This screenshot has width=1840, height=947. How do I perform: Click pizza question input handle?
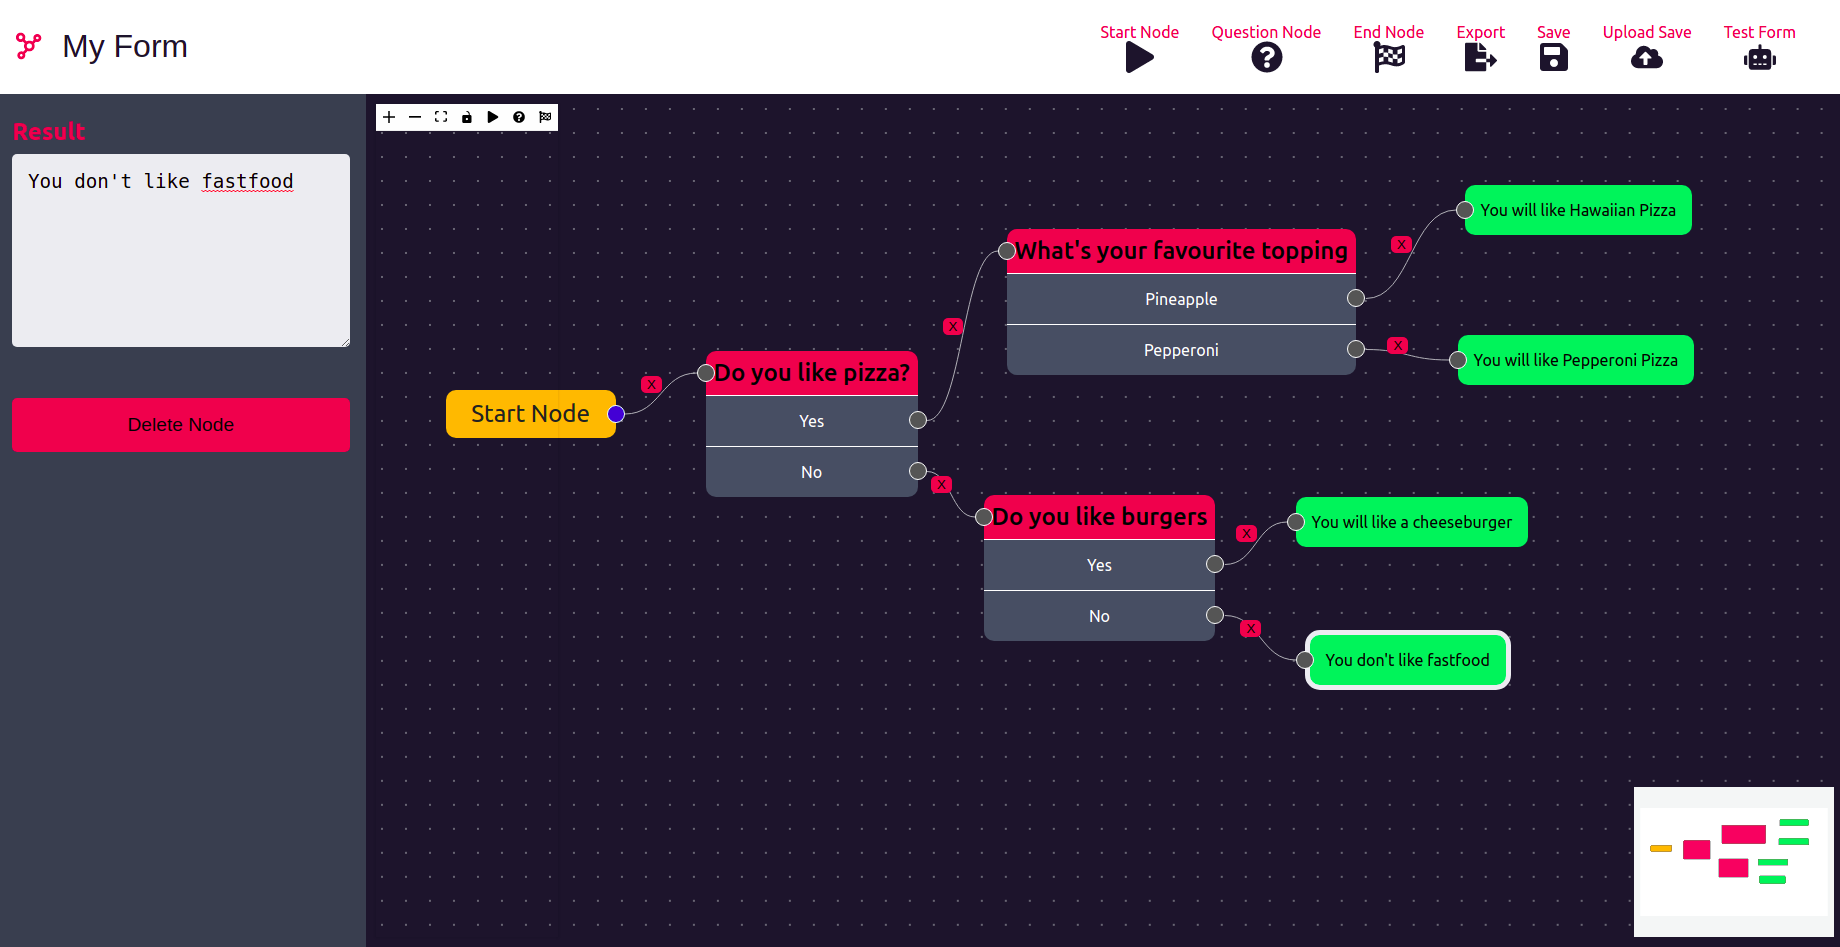click(706, 373)
